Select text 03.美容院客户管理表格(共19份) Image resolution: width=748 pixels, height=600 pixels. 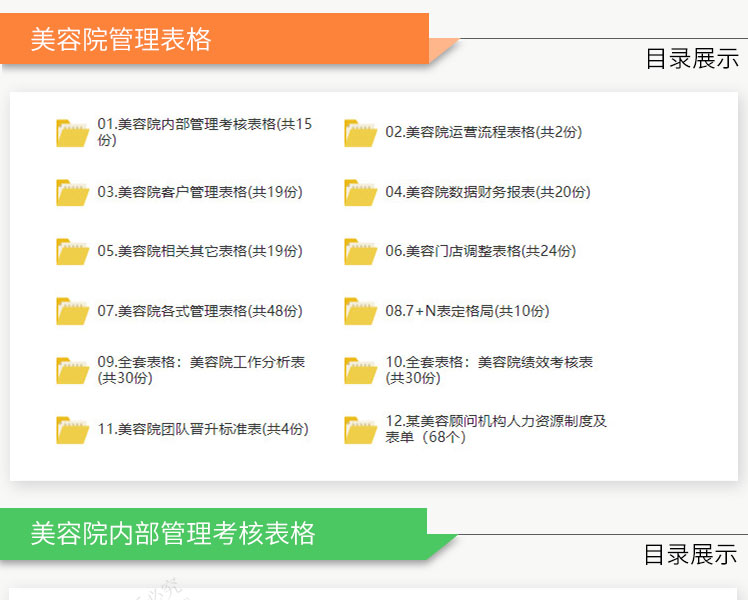tap(200, 192)
